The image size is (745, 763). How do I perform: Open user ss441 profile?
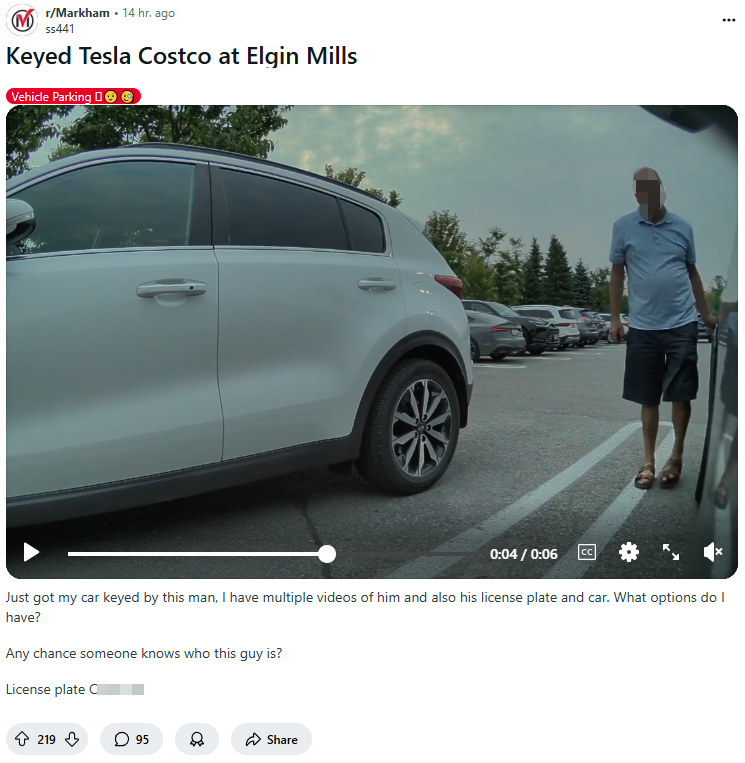[x=60, y=29]
